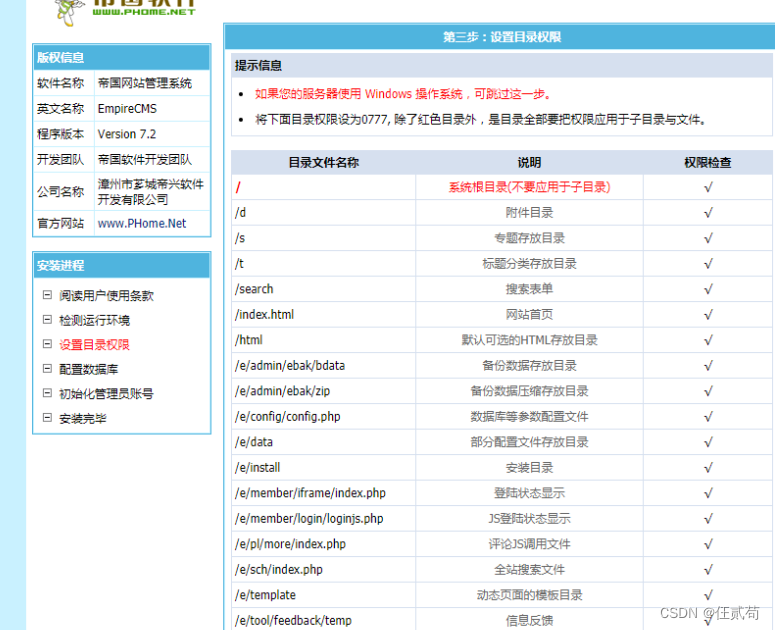The image size is (775, 630).
Task: Click the check mark in the /d row
Action: (x=708, y=213)
